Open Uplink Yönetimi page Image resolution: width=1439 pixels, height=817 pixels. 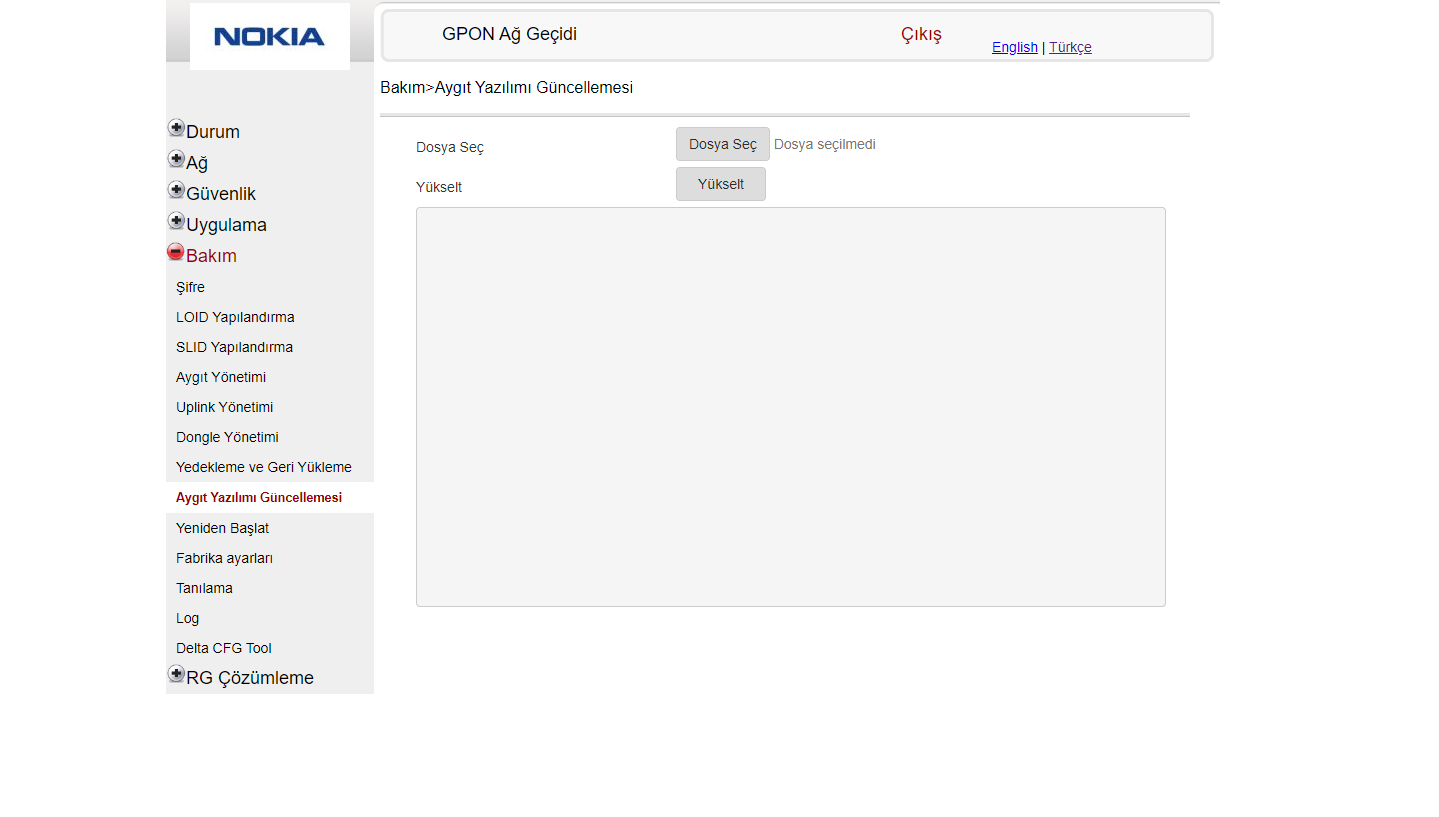[224, 407]
